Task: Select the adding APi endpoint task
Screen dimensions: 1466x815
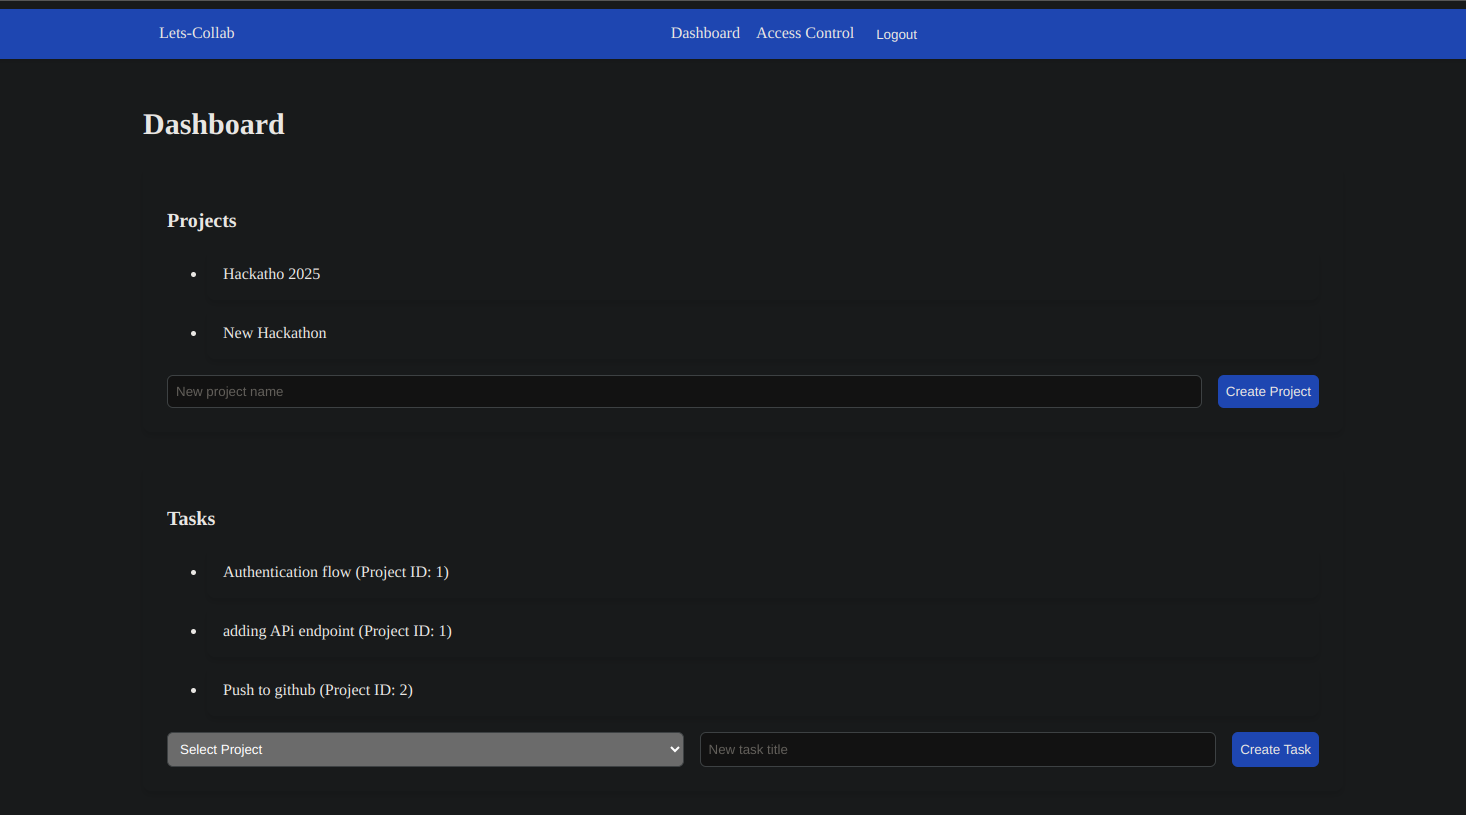Action: [x=337, y=631]
